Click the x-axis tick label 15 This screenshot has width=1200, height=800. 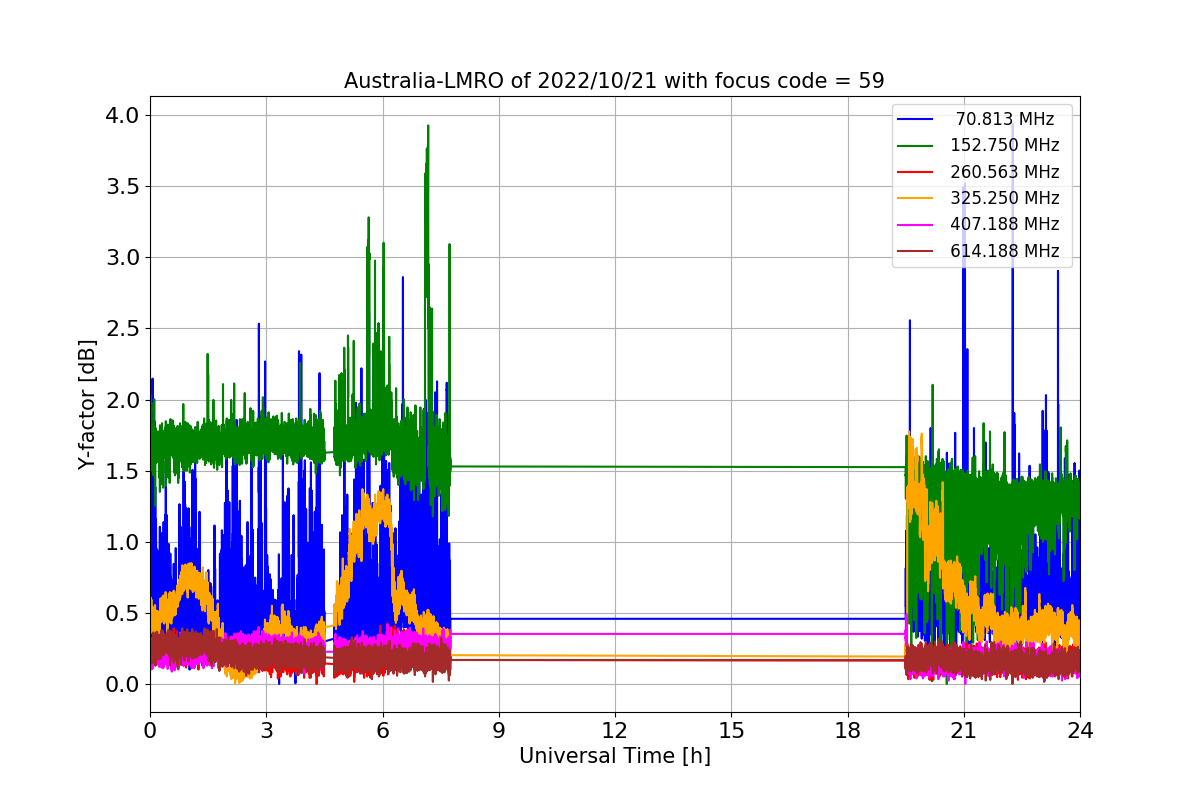(x=731, y=730)
